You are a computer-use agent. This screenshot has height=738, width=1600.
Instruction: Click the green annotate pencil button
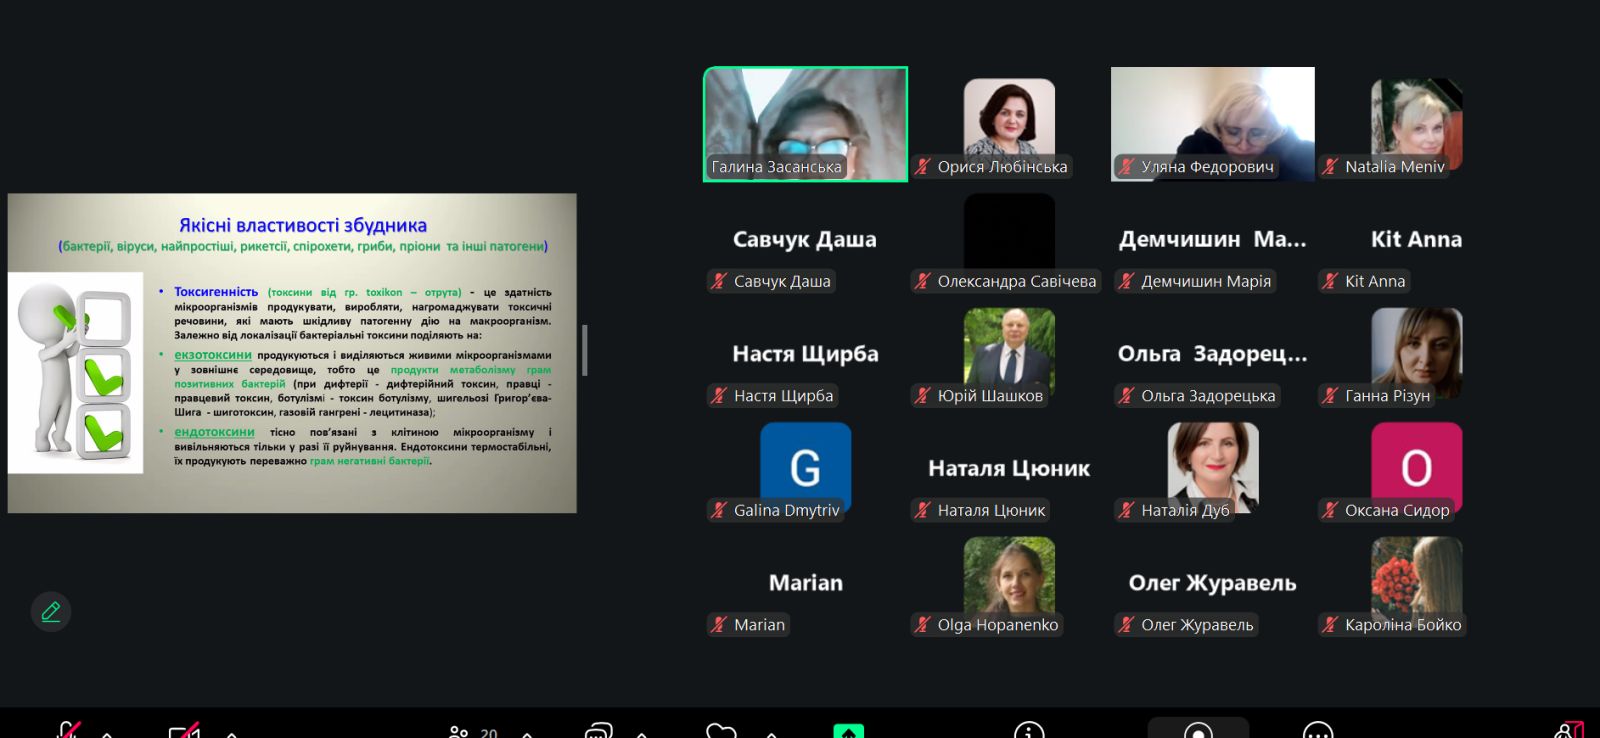[51, 611]
